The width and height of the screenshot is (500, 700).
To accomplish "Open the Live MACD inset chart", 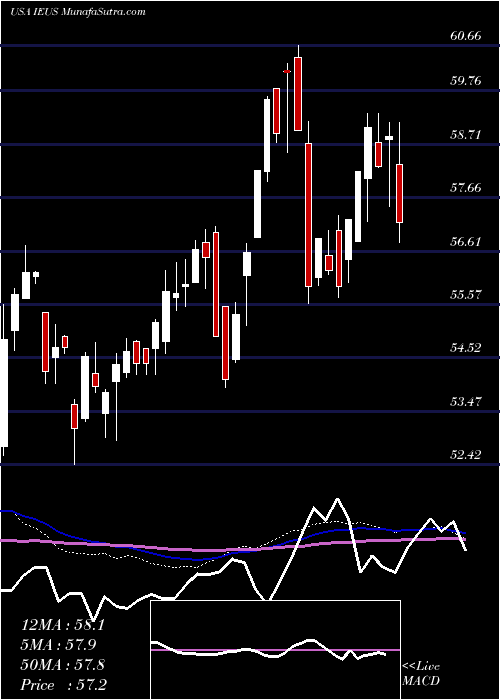I will pos(276,650).
